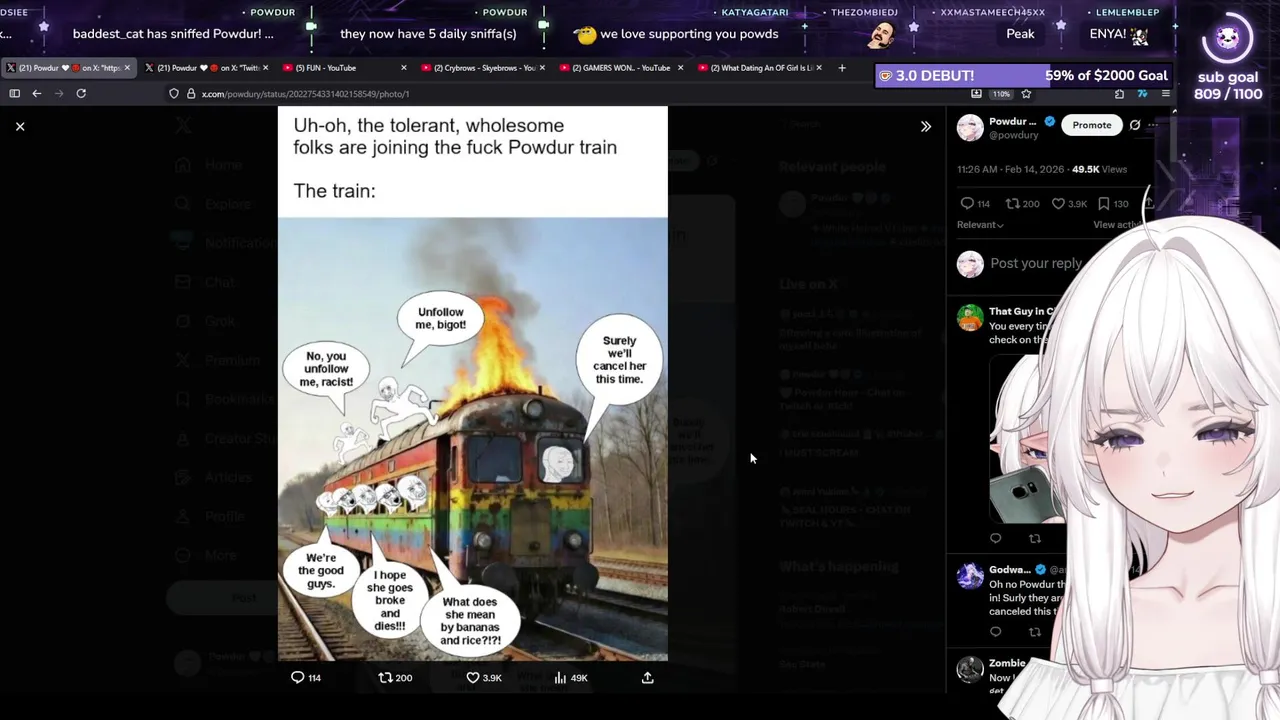Click the @powdury handle
The width and height of the screenshot is (1280, 720).
tap(1014, 135)
